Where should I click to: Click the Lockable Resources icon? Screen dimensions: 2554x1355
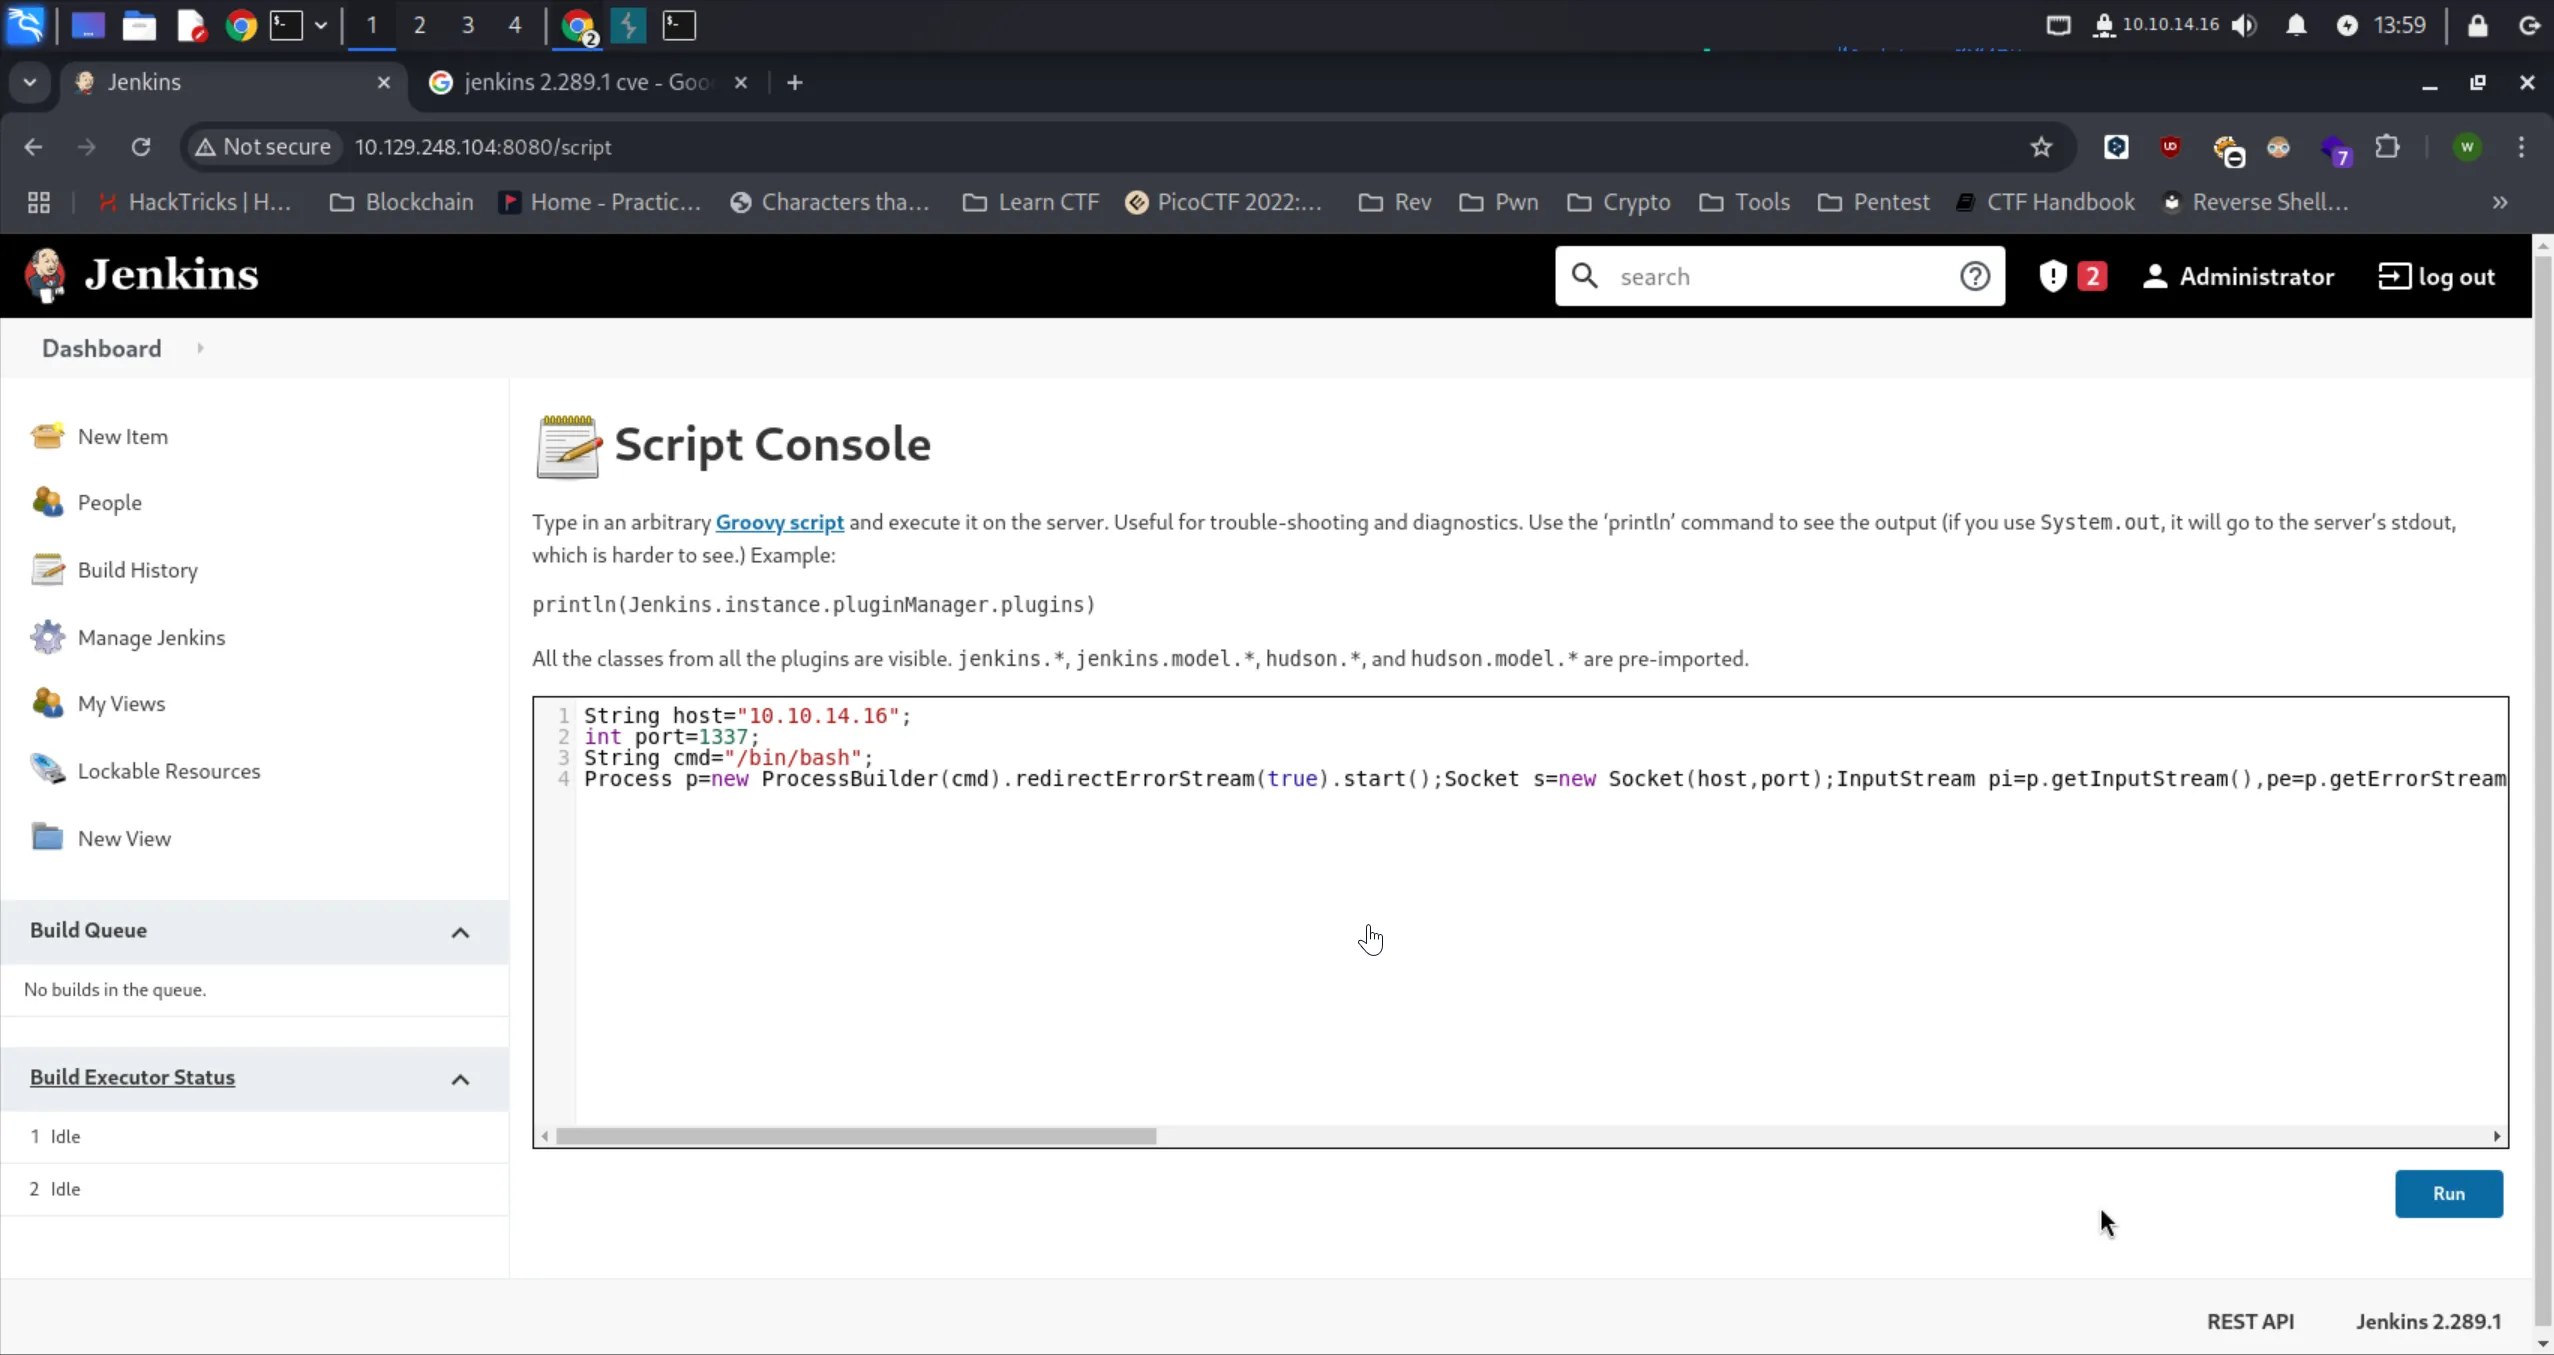point(47,770)
